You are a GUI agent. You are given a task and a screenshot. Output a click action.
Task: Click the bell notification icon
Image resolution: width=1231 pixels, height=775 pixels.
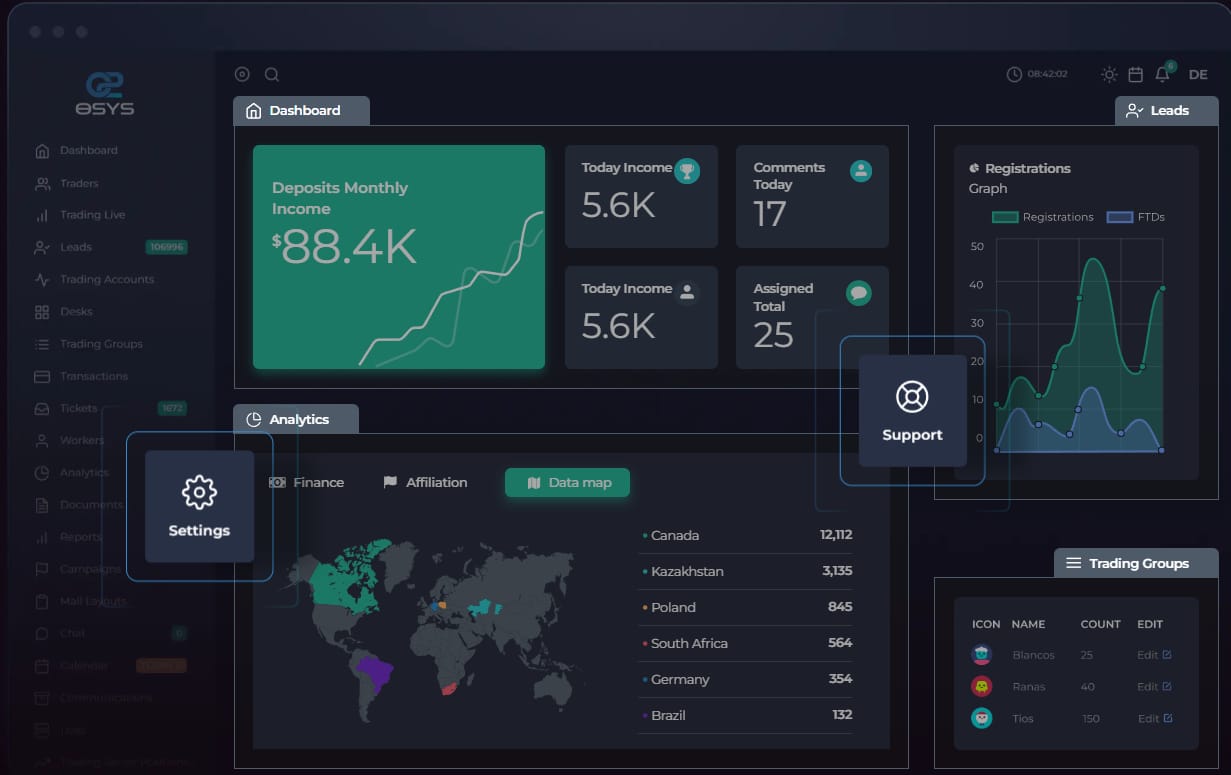pos(1161,73)
